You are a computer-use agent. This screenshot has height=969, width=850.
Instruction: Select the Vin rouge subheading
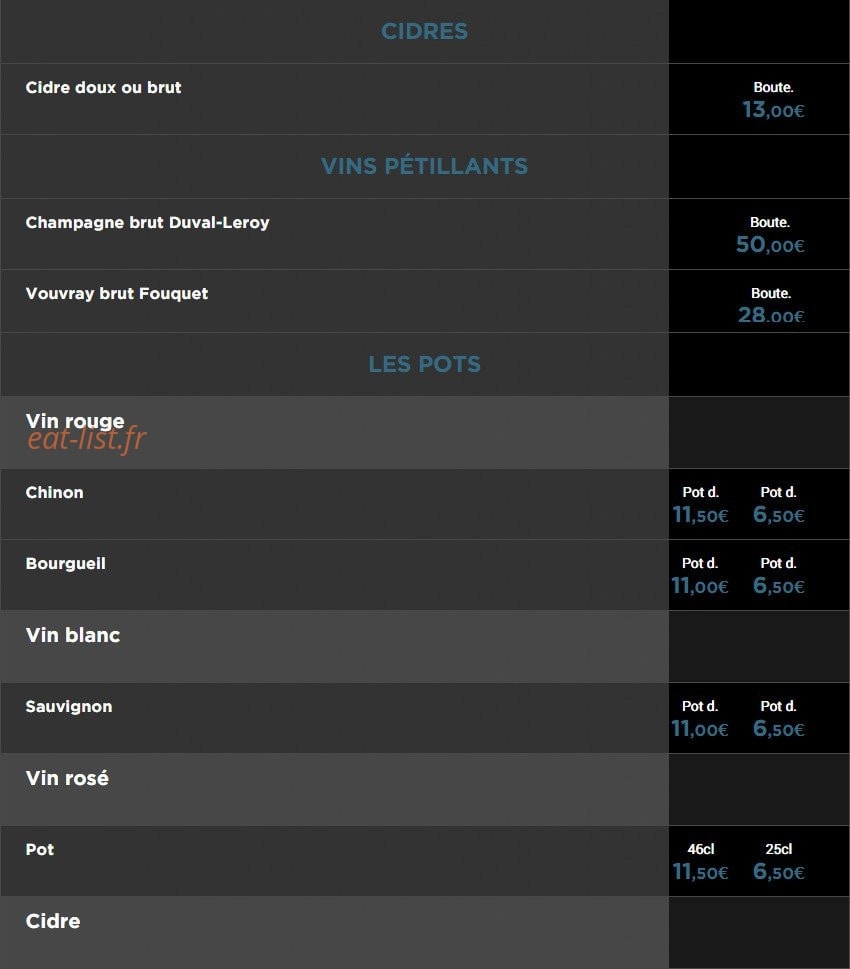(x=75, y=421)
